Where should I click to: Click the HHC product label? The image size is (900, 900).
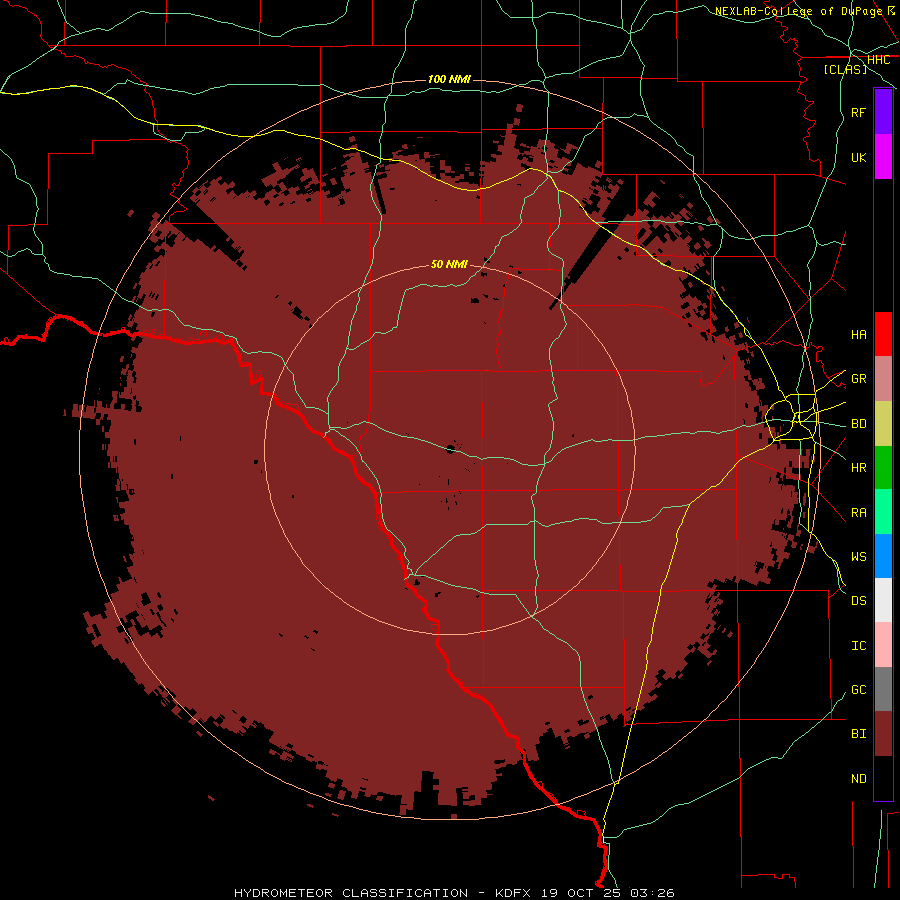878,60
